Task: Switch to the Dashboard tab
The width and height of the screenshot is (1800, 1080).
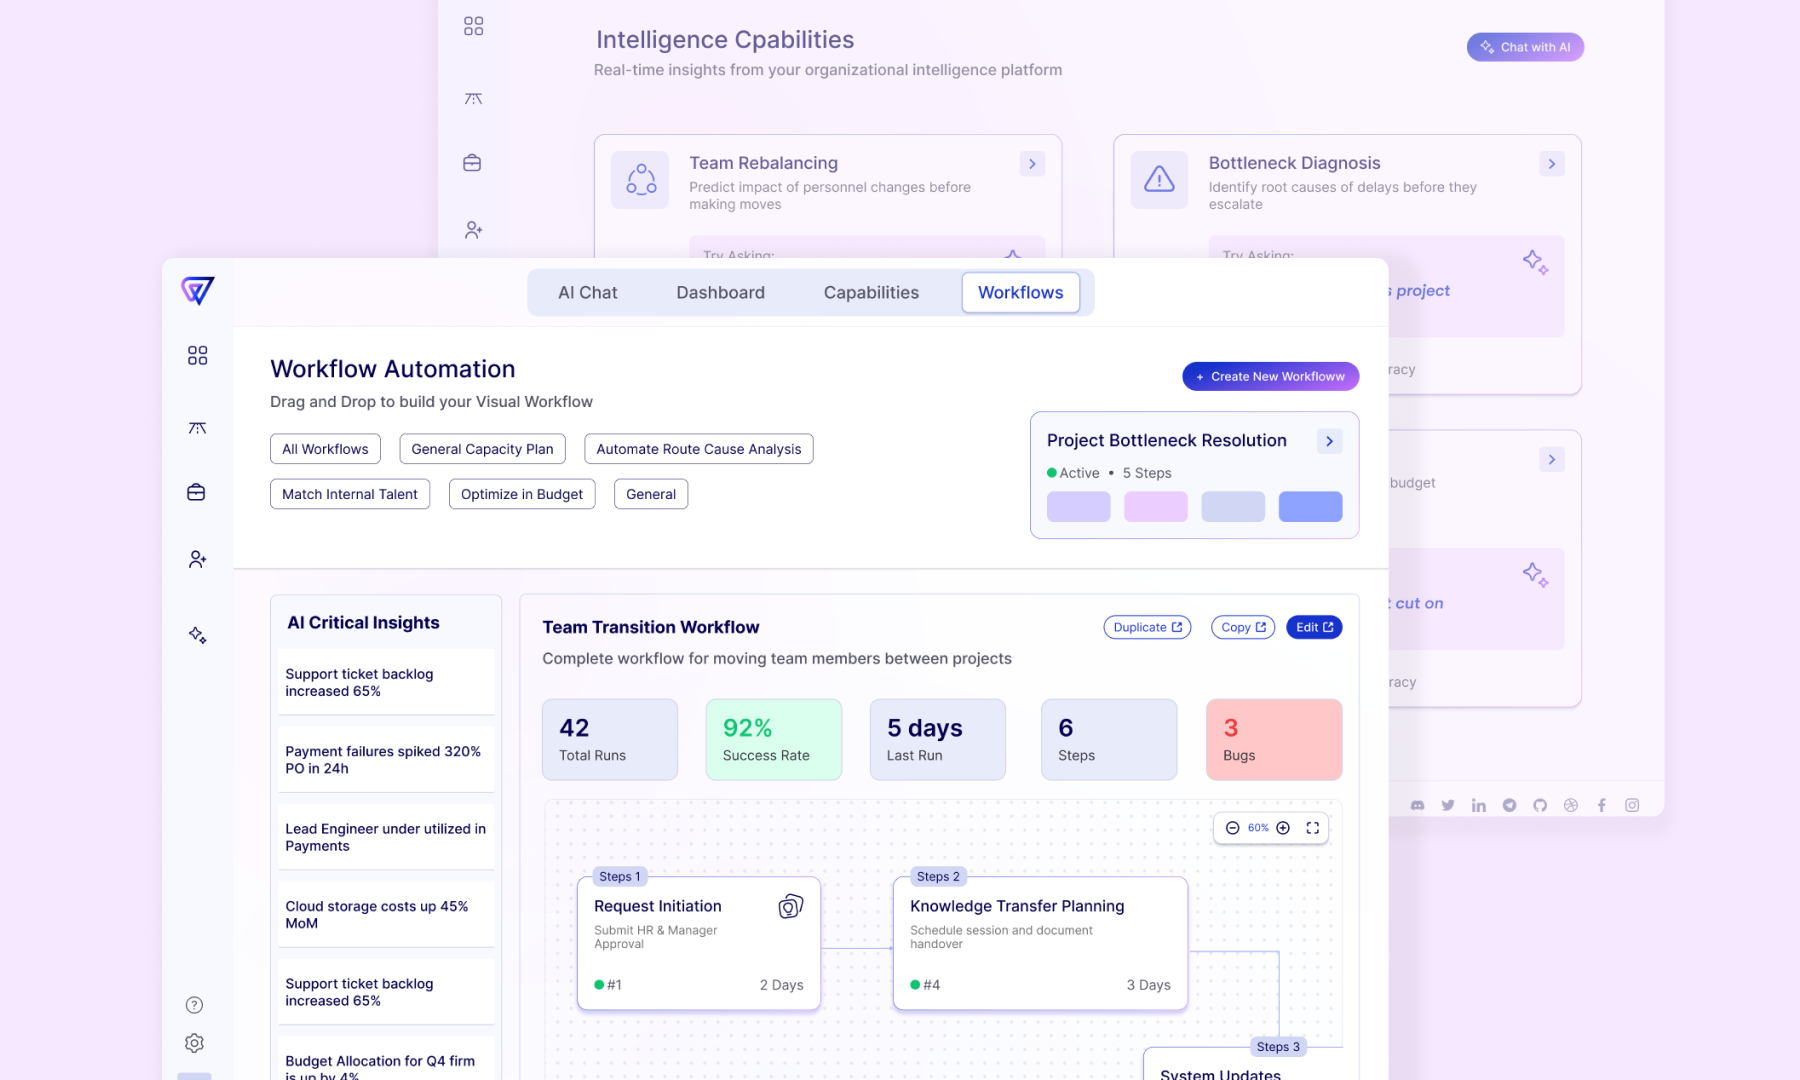Action: click(x=720, y=292)
